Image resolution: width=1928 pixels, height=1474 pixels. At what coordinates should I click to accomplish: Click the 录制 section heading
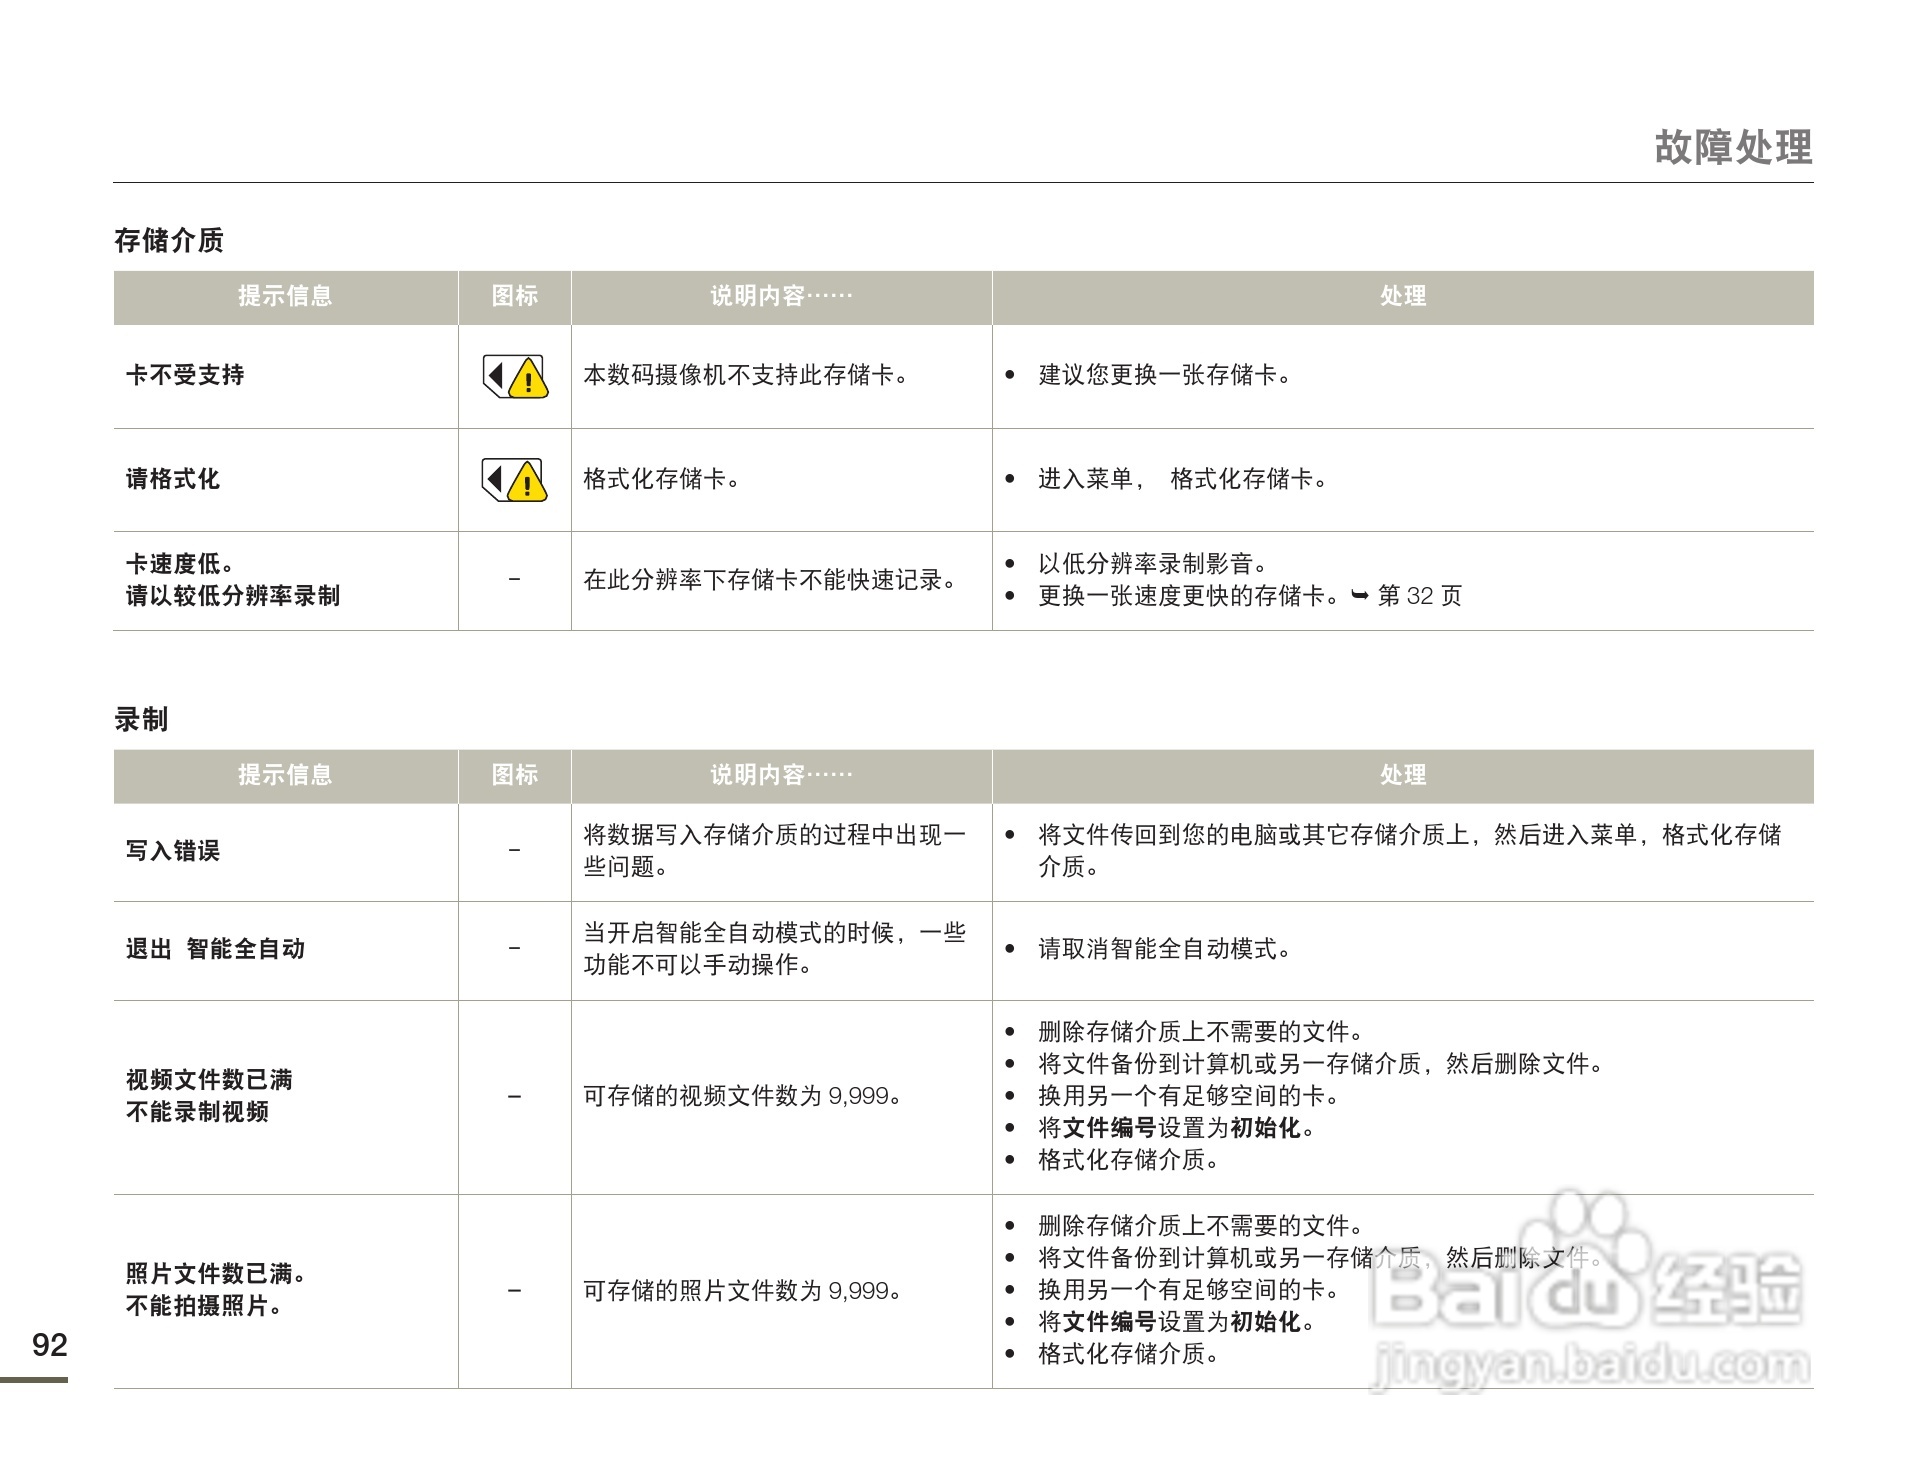(141, 719)
